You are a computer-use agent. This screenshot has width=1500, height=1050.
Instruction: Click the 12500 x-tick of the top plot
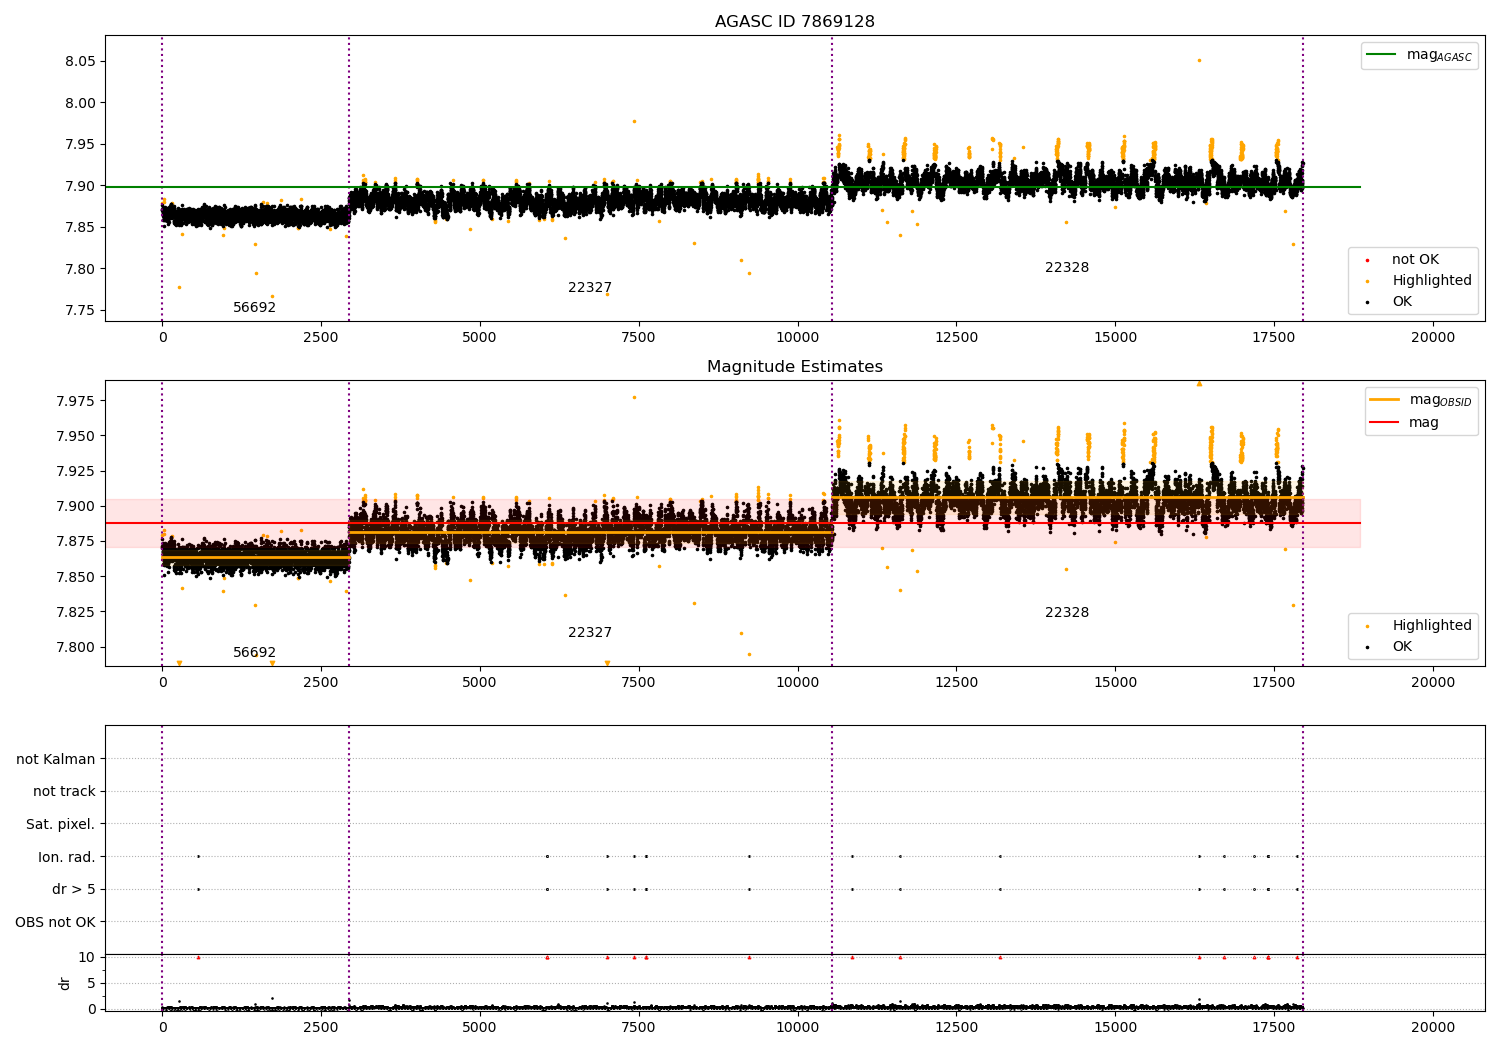pyautogui.click(x=957, y=338)
